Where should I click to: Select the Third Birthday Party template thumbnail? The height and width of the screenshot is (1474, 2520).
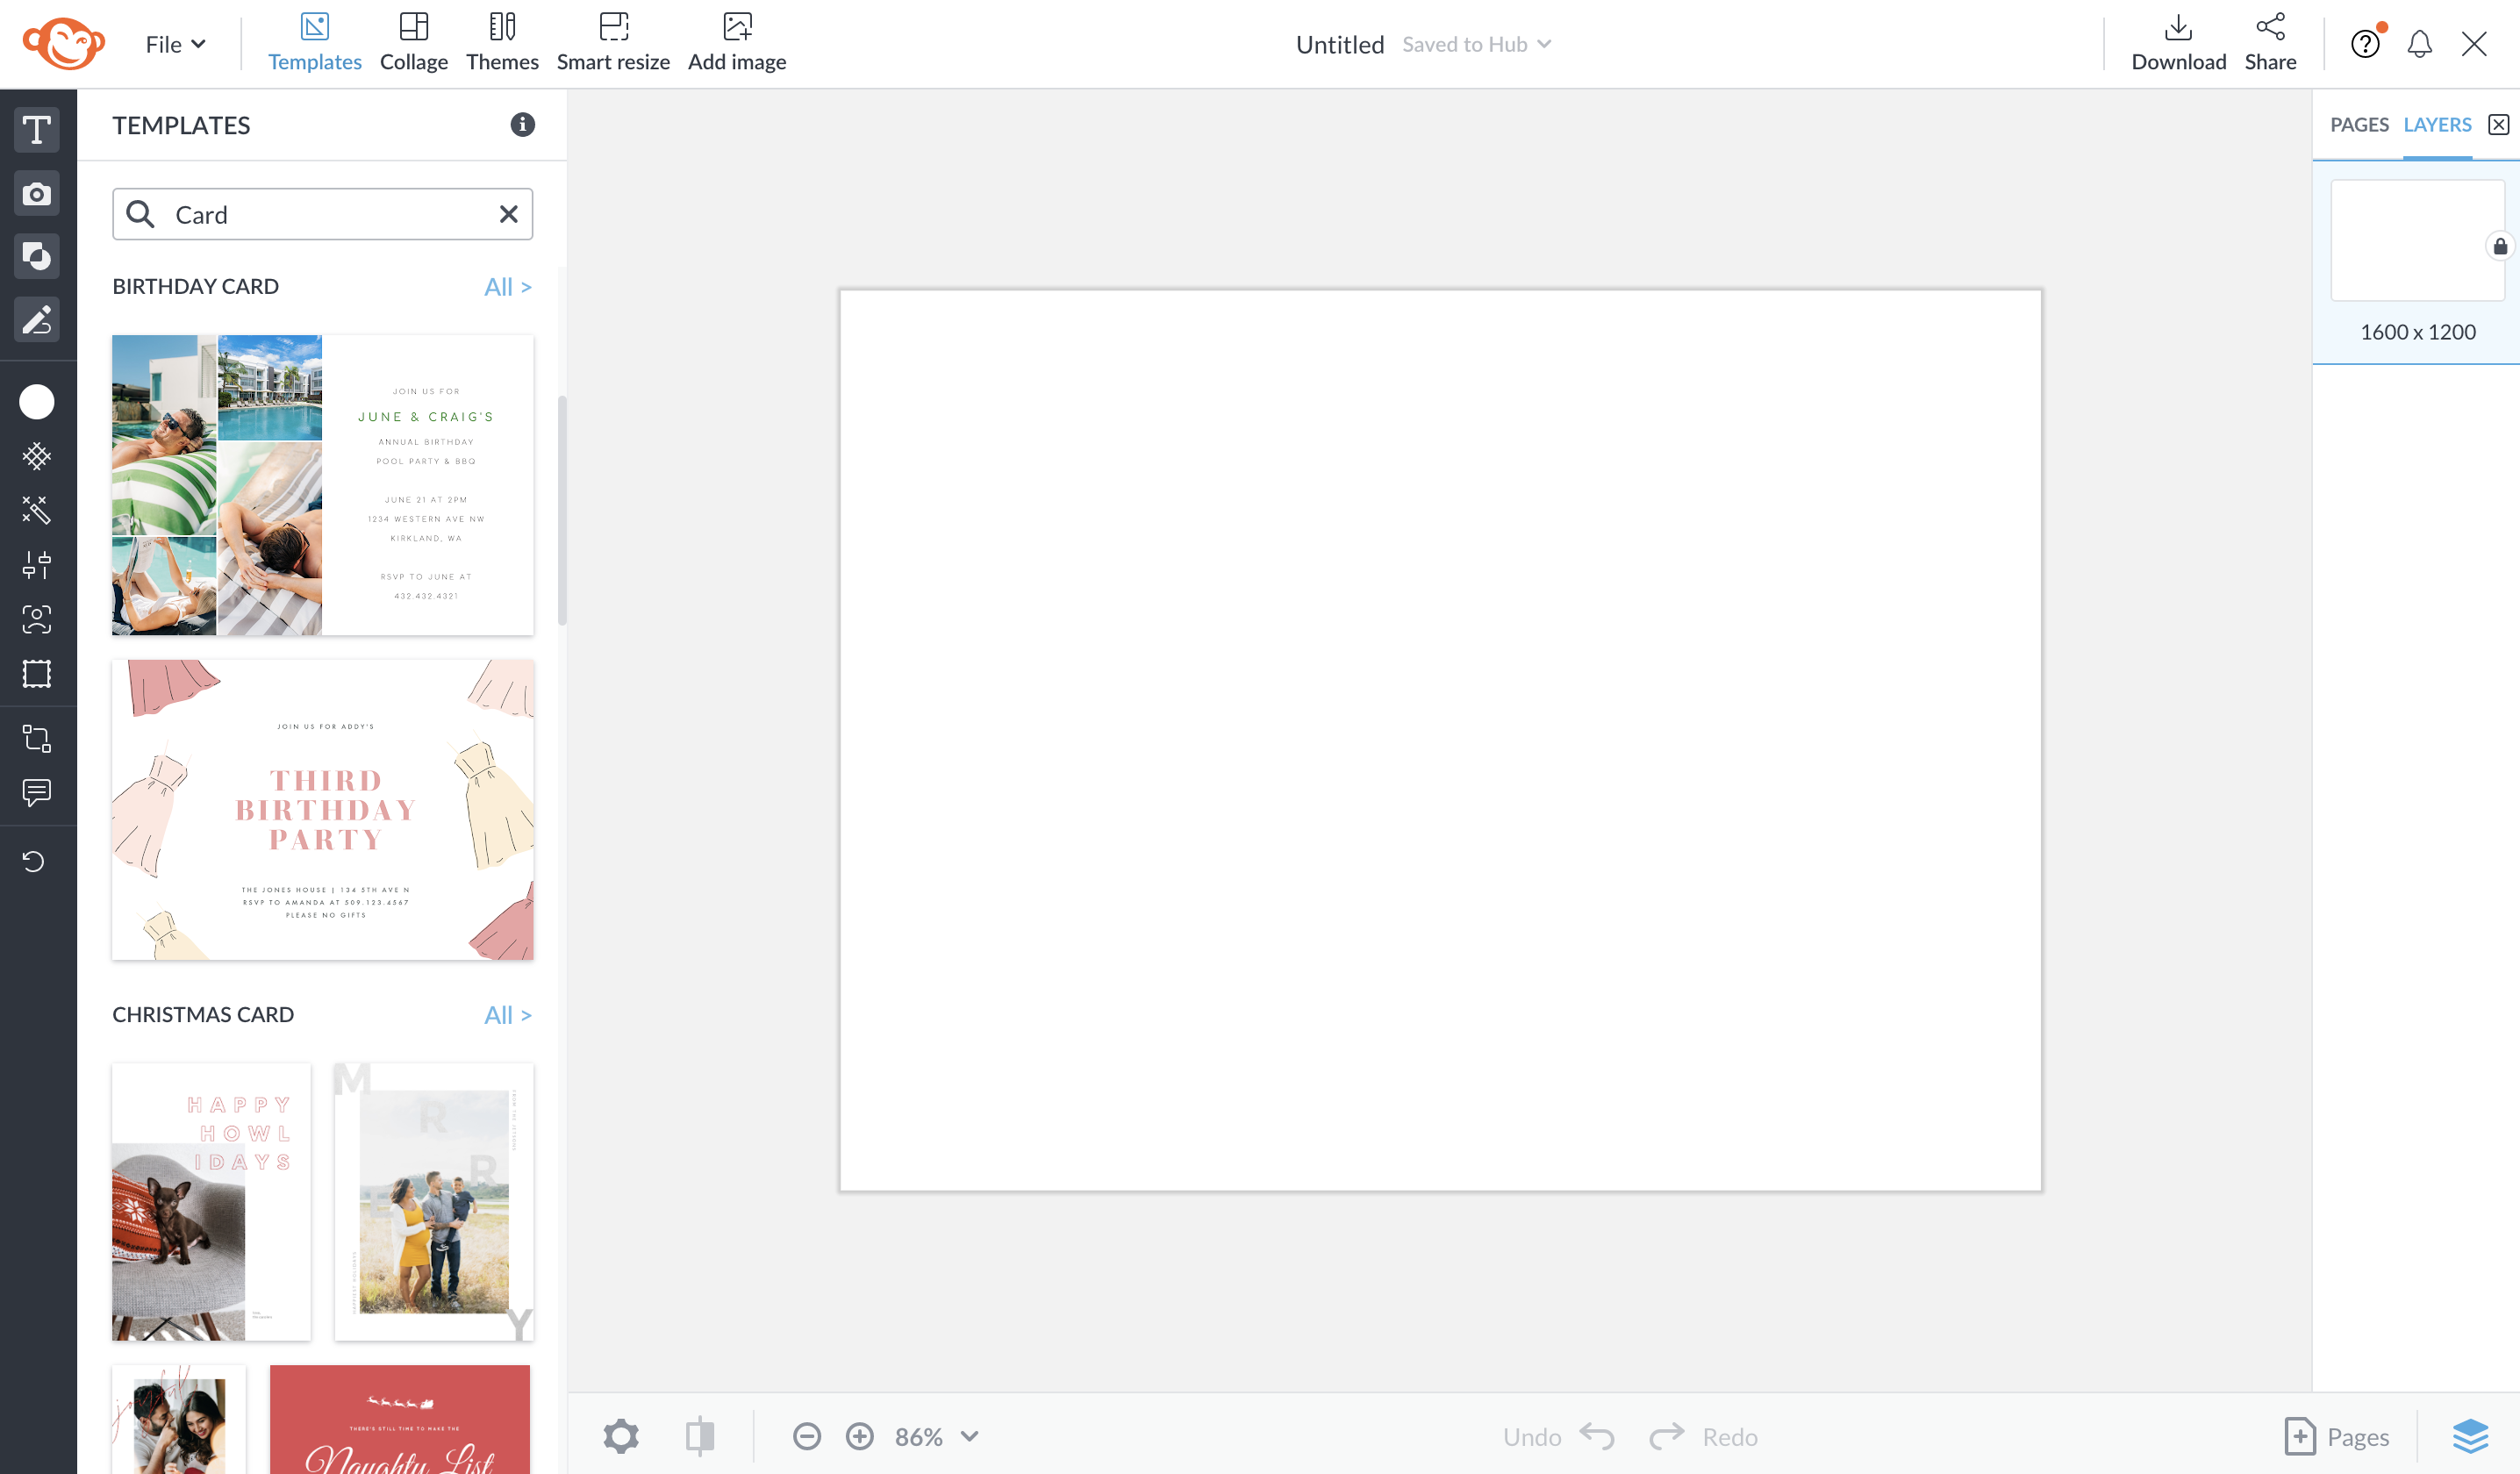pyautogui.click(x=322, y=809)
